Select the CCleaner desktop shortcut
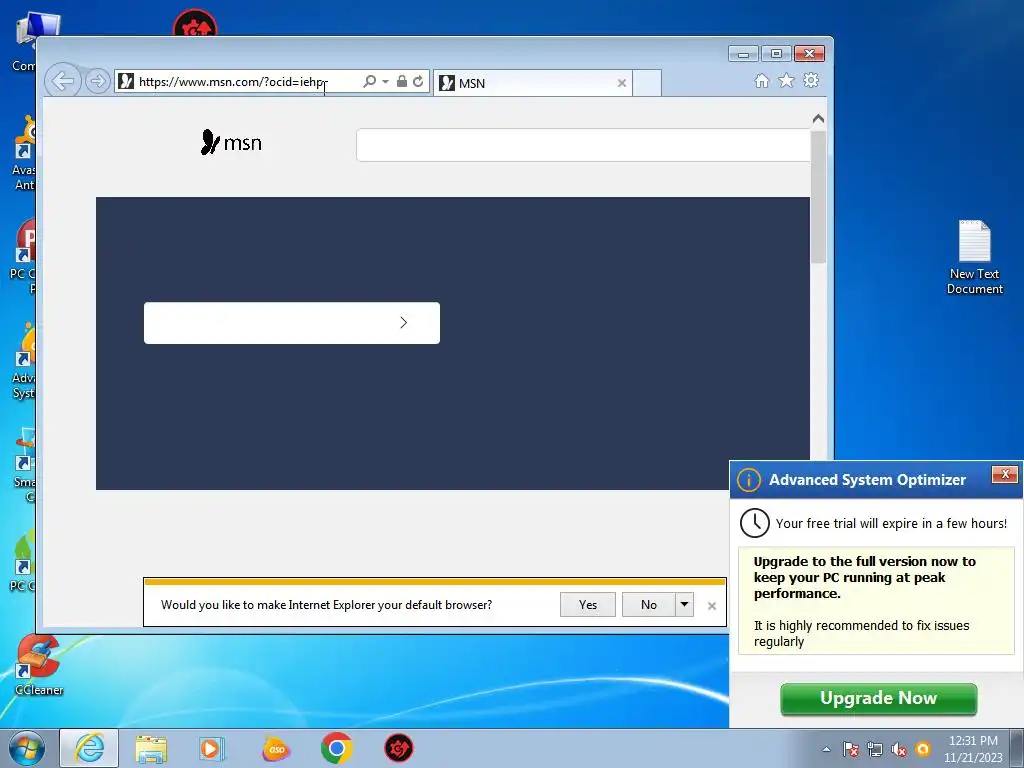Viewport: 1024px width, 768px height. point(39,665)
